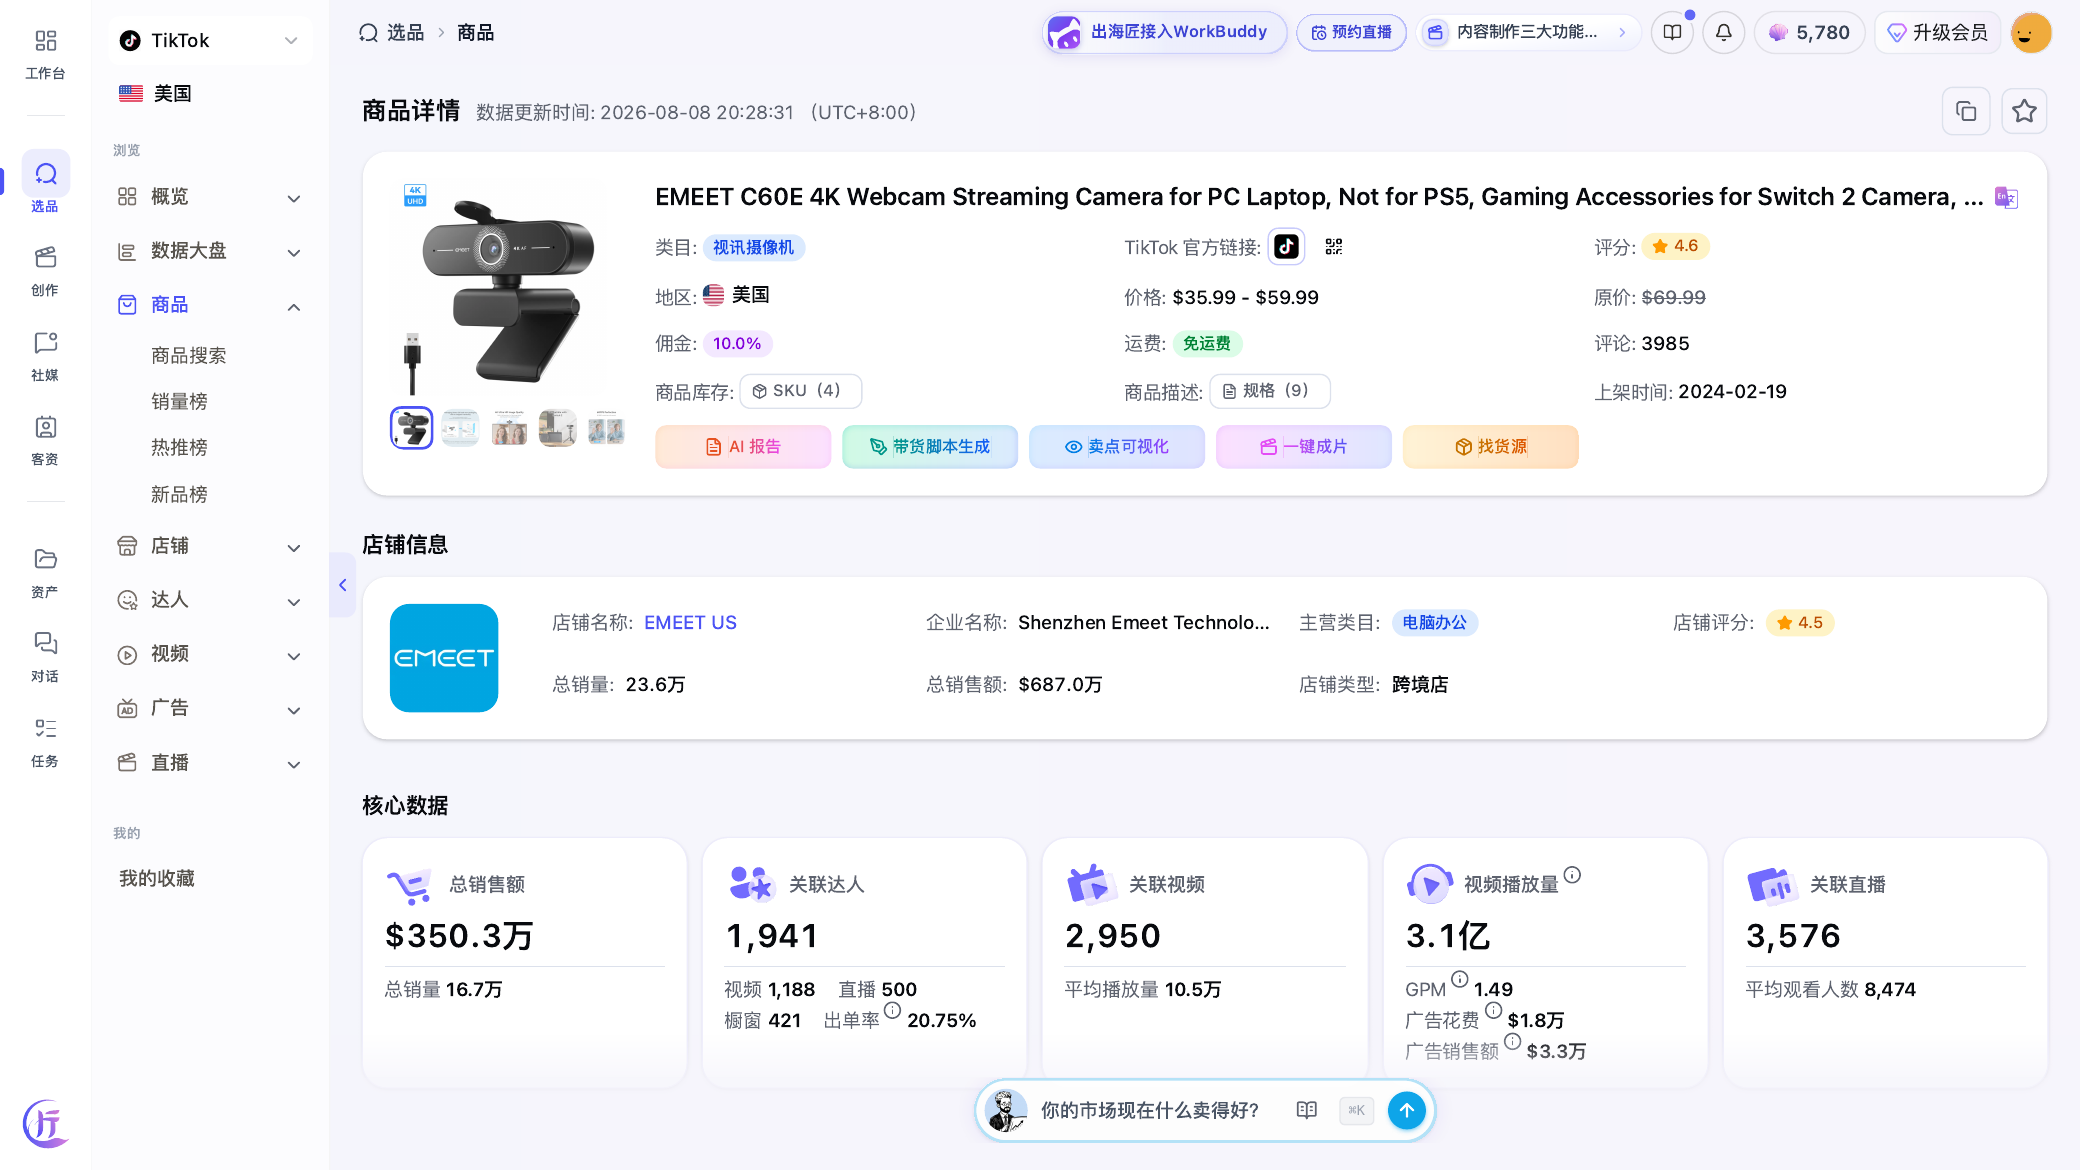Open the EMEET US shop link

tap(690, 623)
